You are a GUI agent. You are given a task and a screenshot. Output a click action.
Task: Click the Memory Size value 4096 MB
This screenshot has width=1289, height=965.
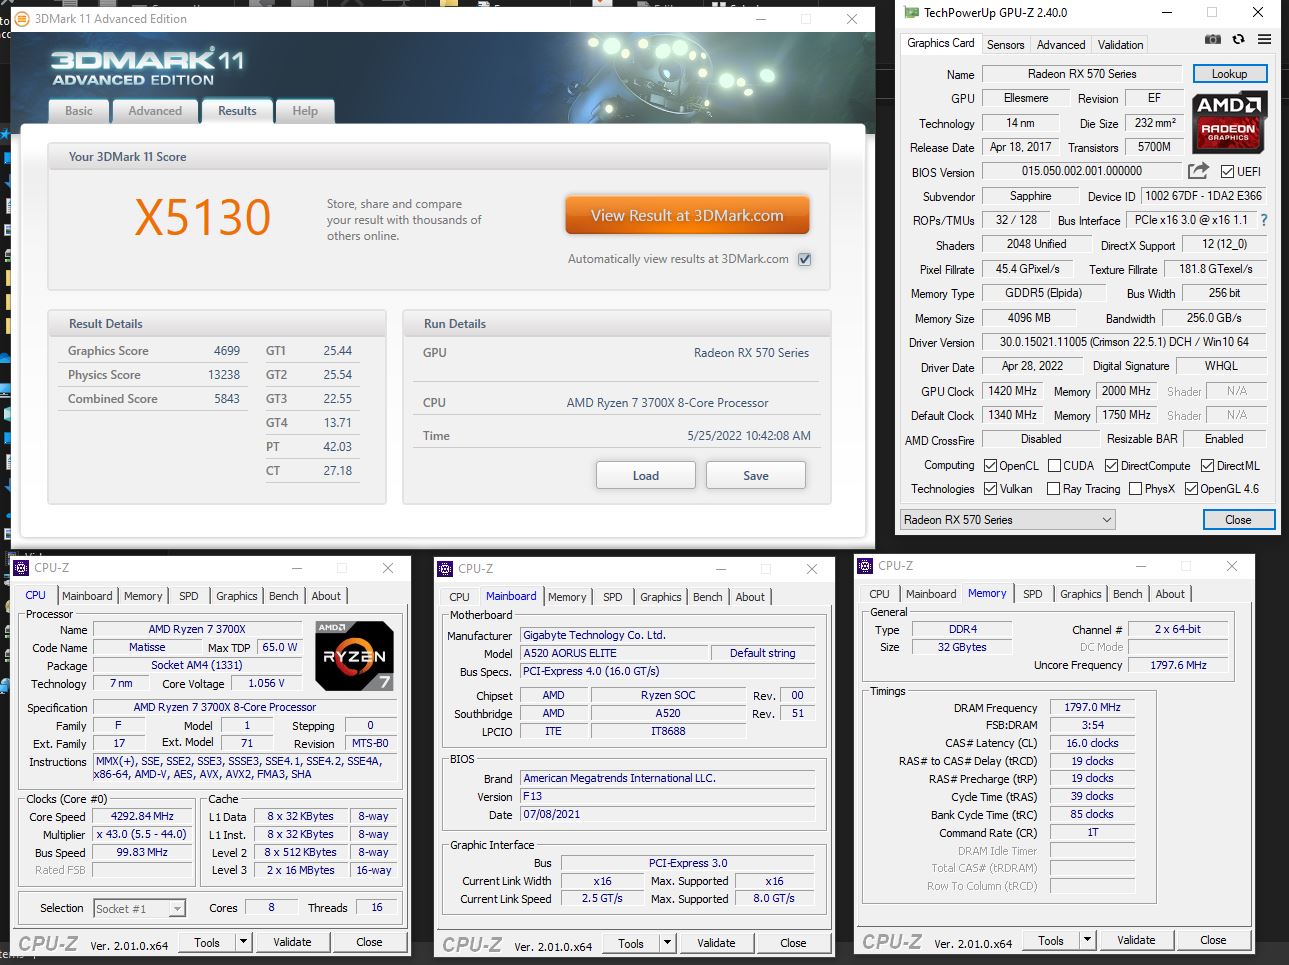click(1028, 318)
